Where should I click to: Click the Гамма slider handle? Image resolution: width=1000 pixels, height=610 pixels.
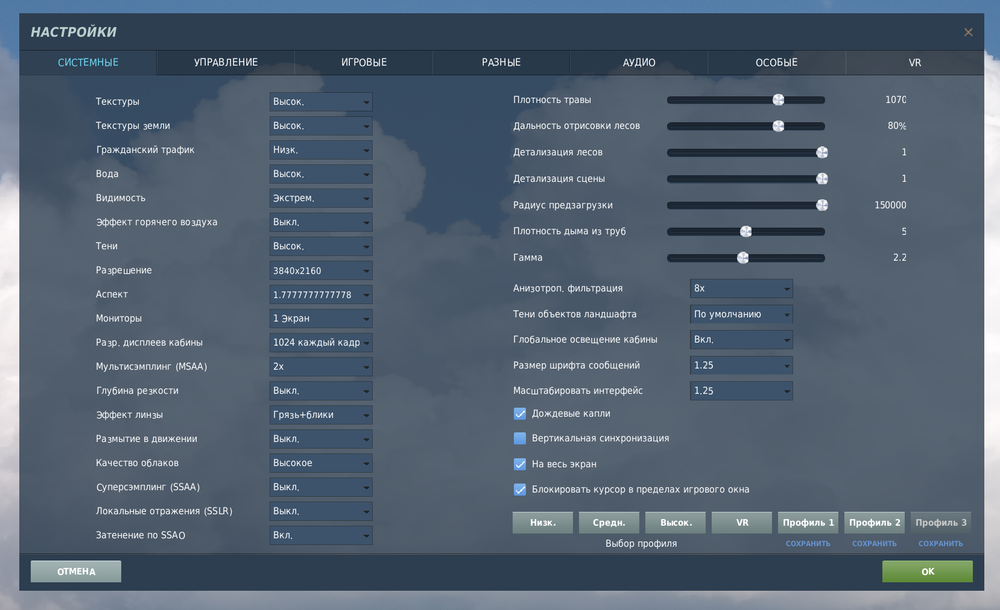[743, 258]
